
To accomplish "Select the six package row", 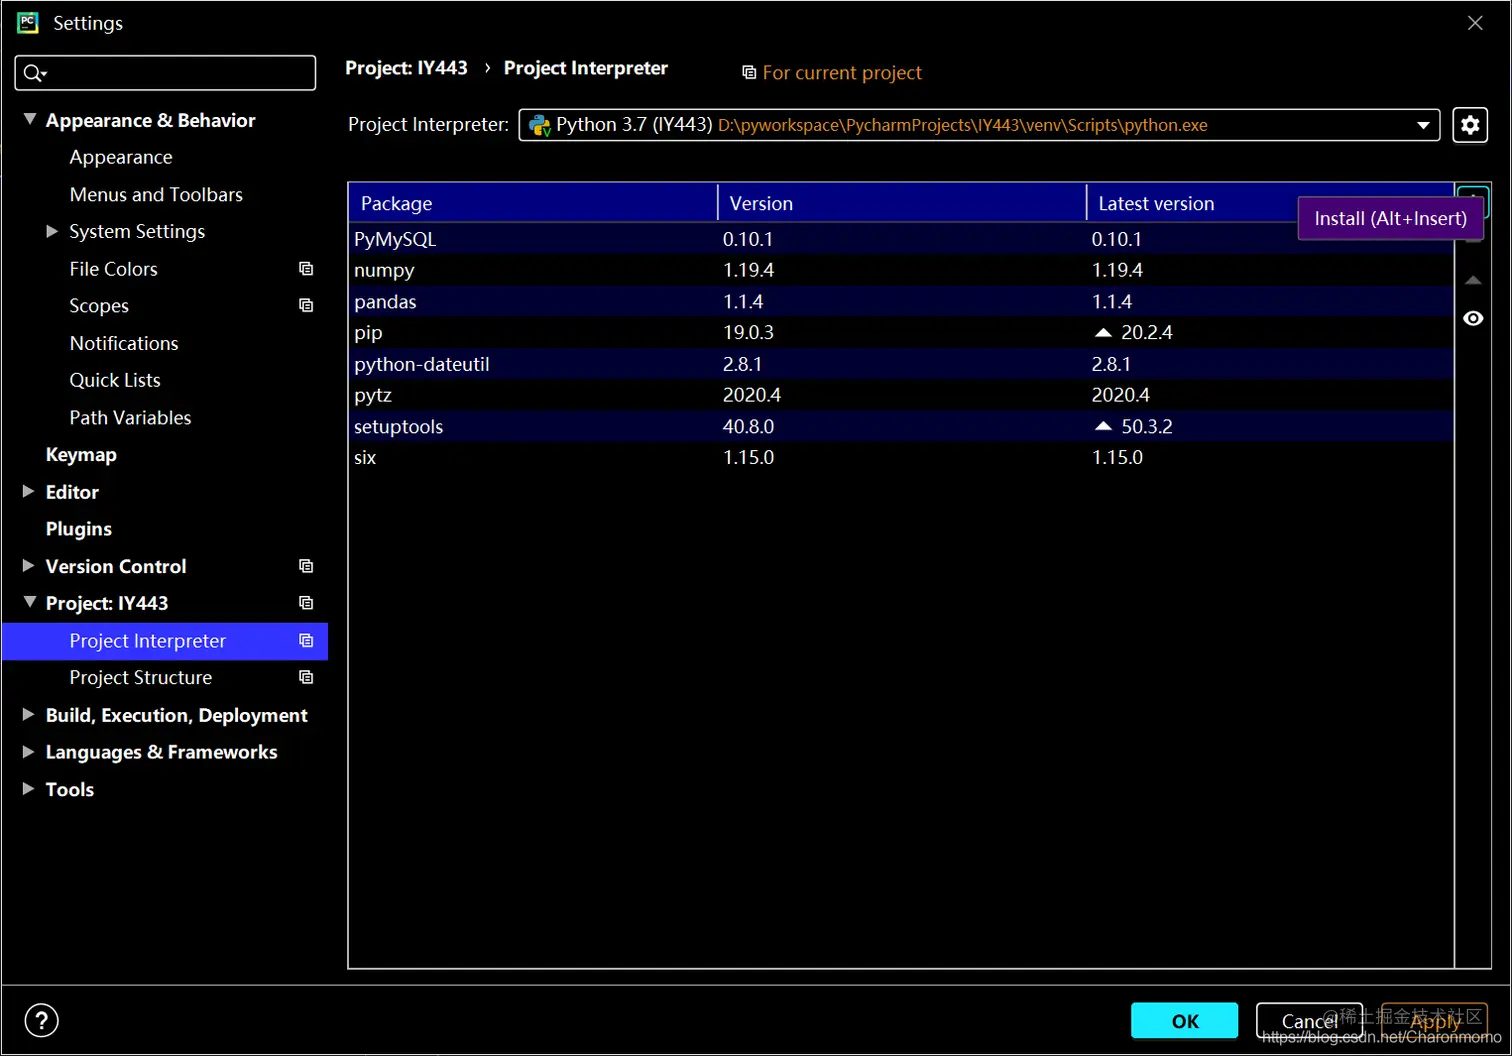I will point(901,457).
